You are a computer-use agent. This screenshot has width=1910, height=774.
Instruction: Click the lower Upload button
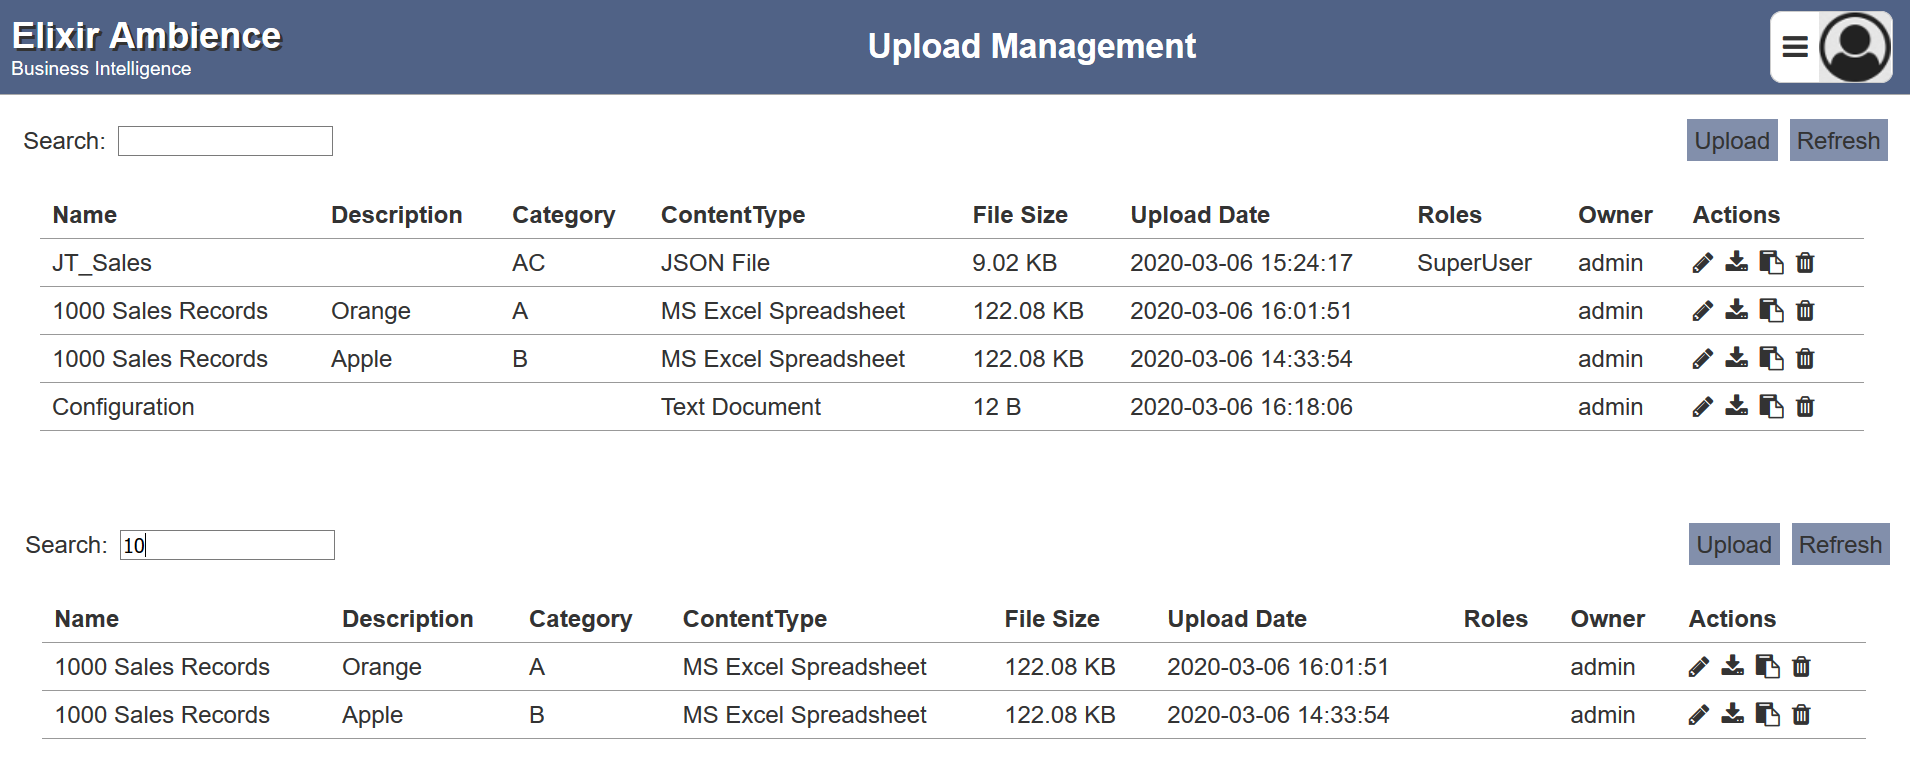point(1734,544)
